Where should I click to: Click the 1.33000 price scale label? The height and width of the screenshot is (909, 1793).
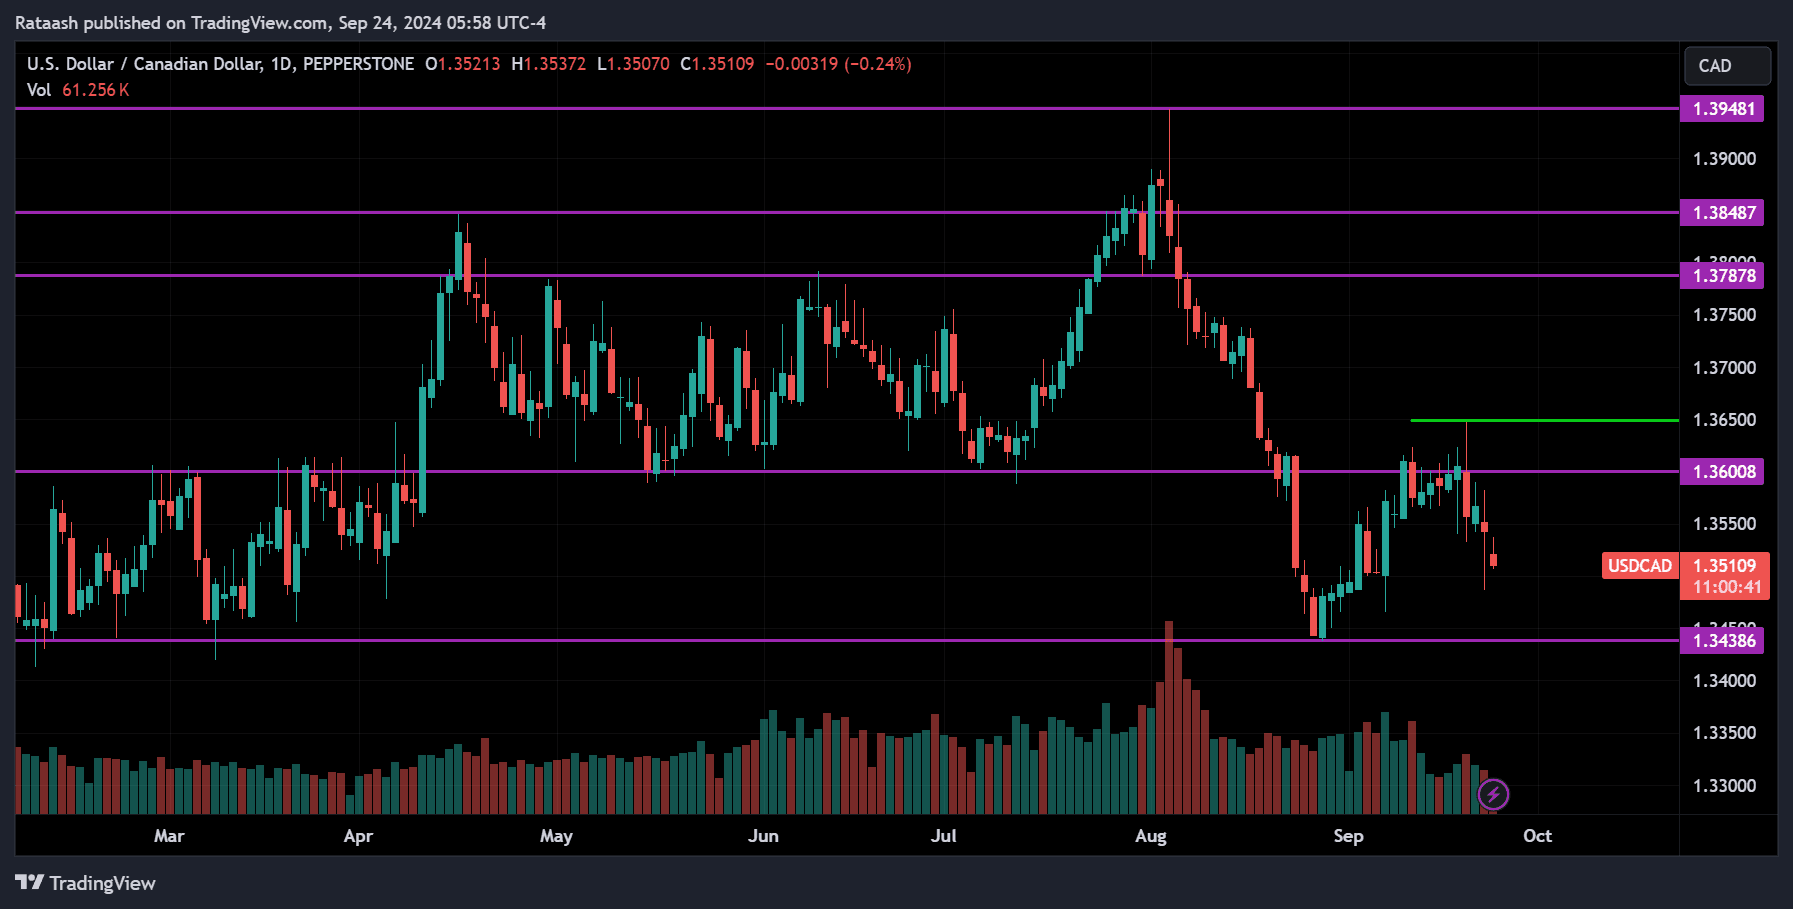pos(1724,786)
